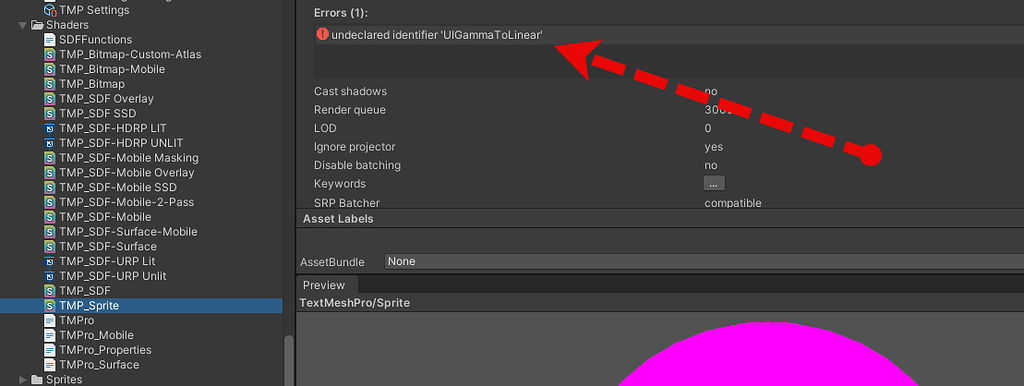Click the Cast shadows label
1024x386 pixels.
(350, 91)
